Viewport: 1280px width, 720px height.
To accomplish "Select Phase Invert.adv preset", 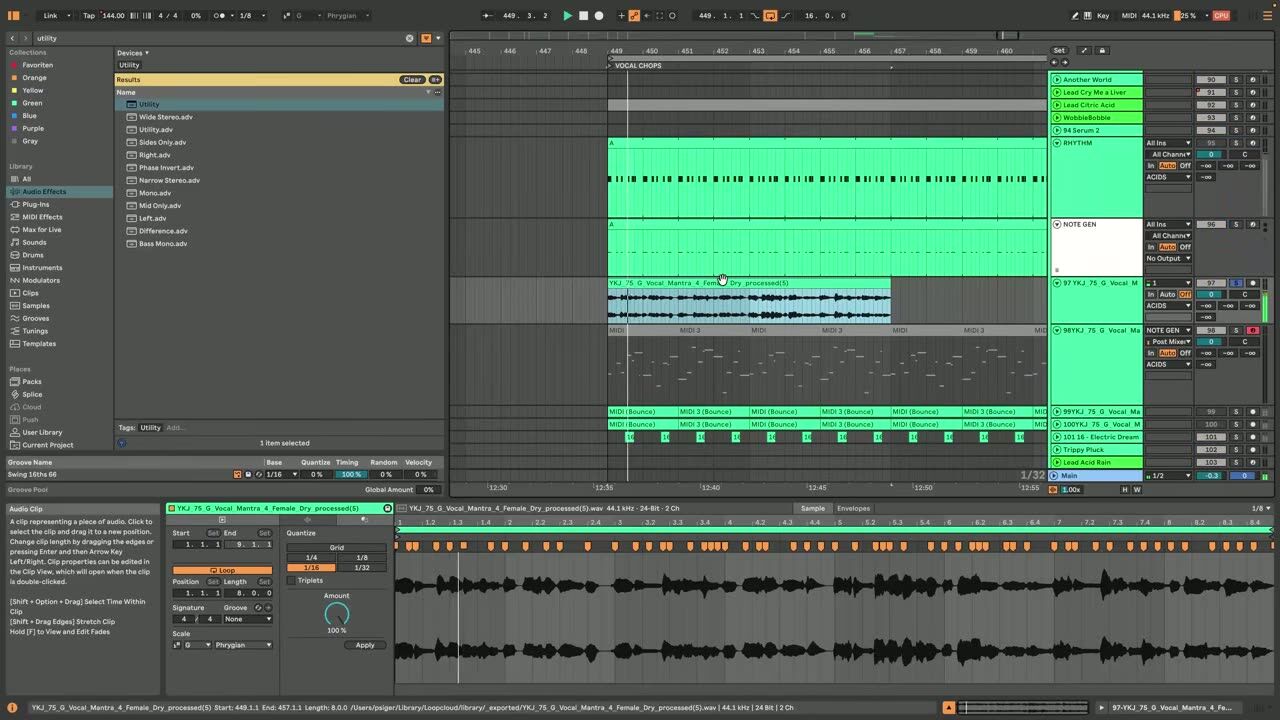I will (x=166, y=168).
